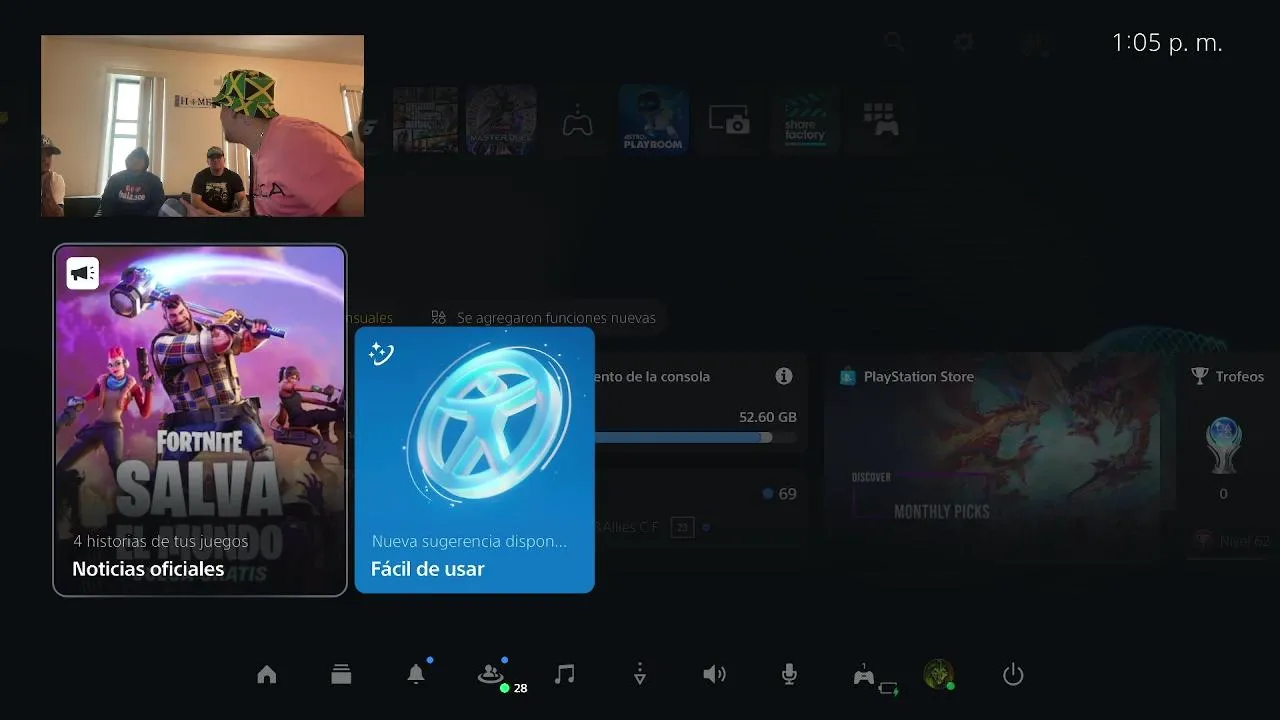Open the Fácil de usar card
1280x720 pixels.
[x=475, y=460]
